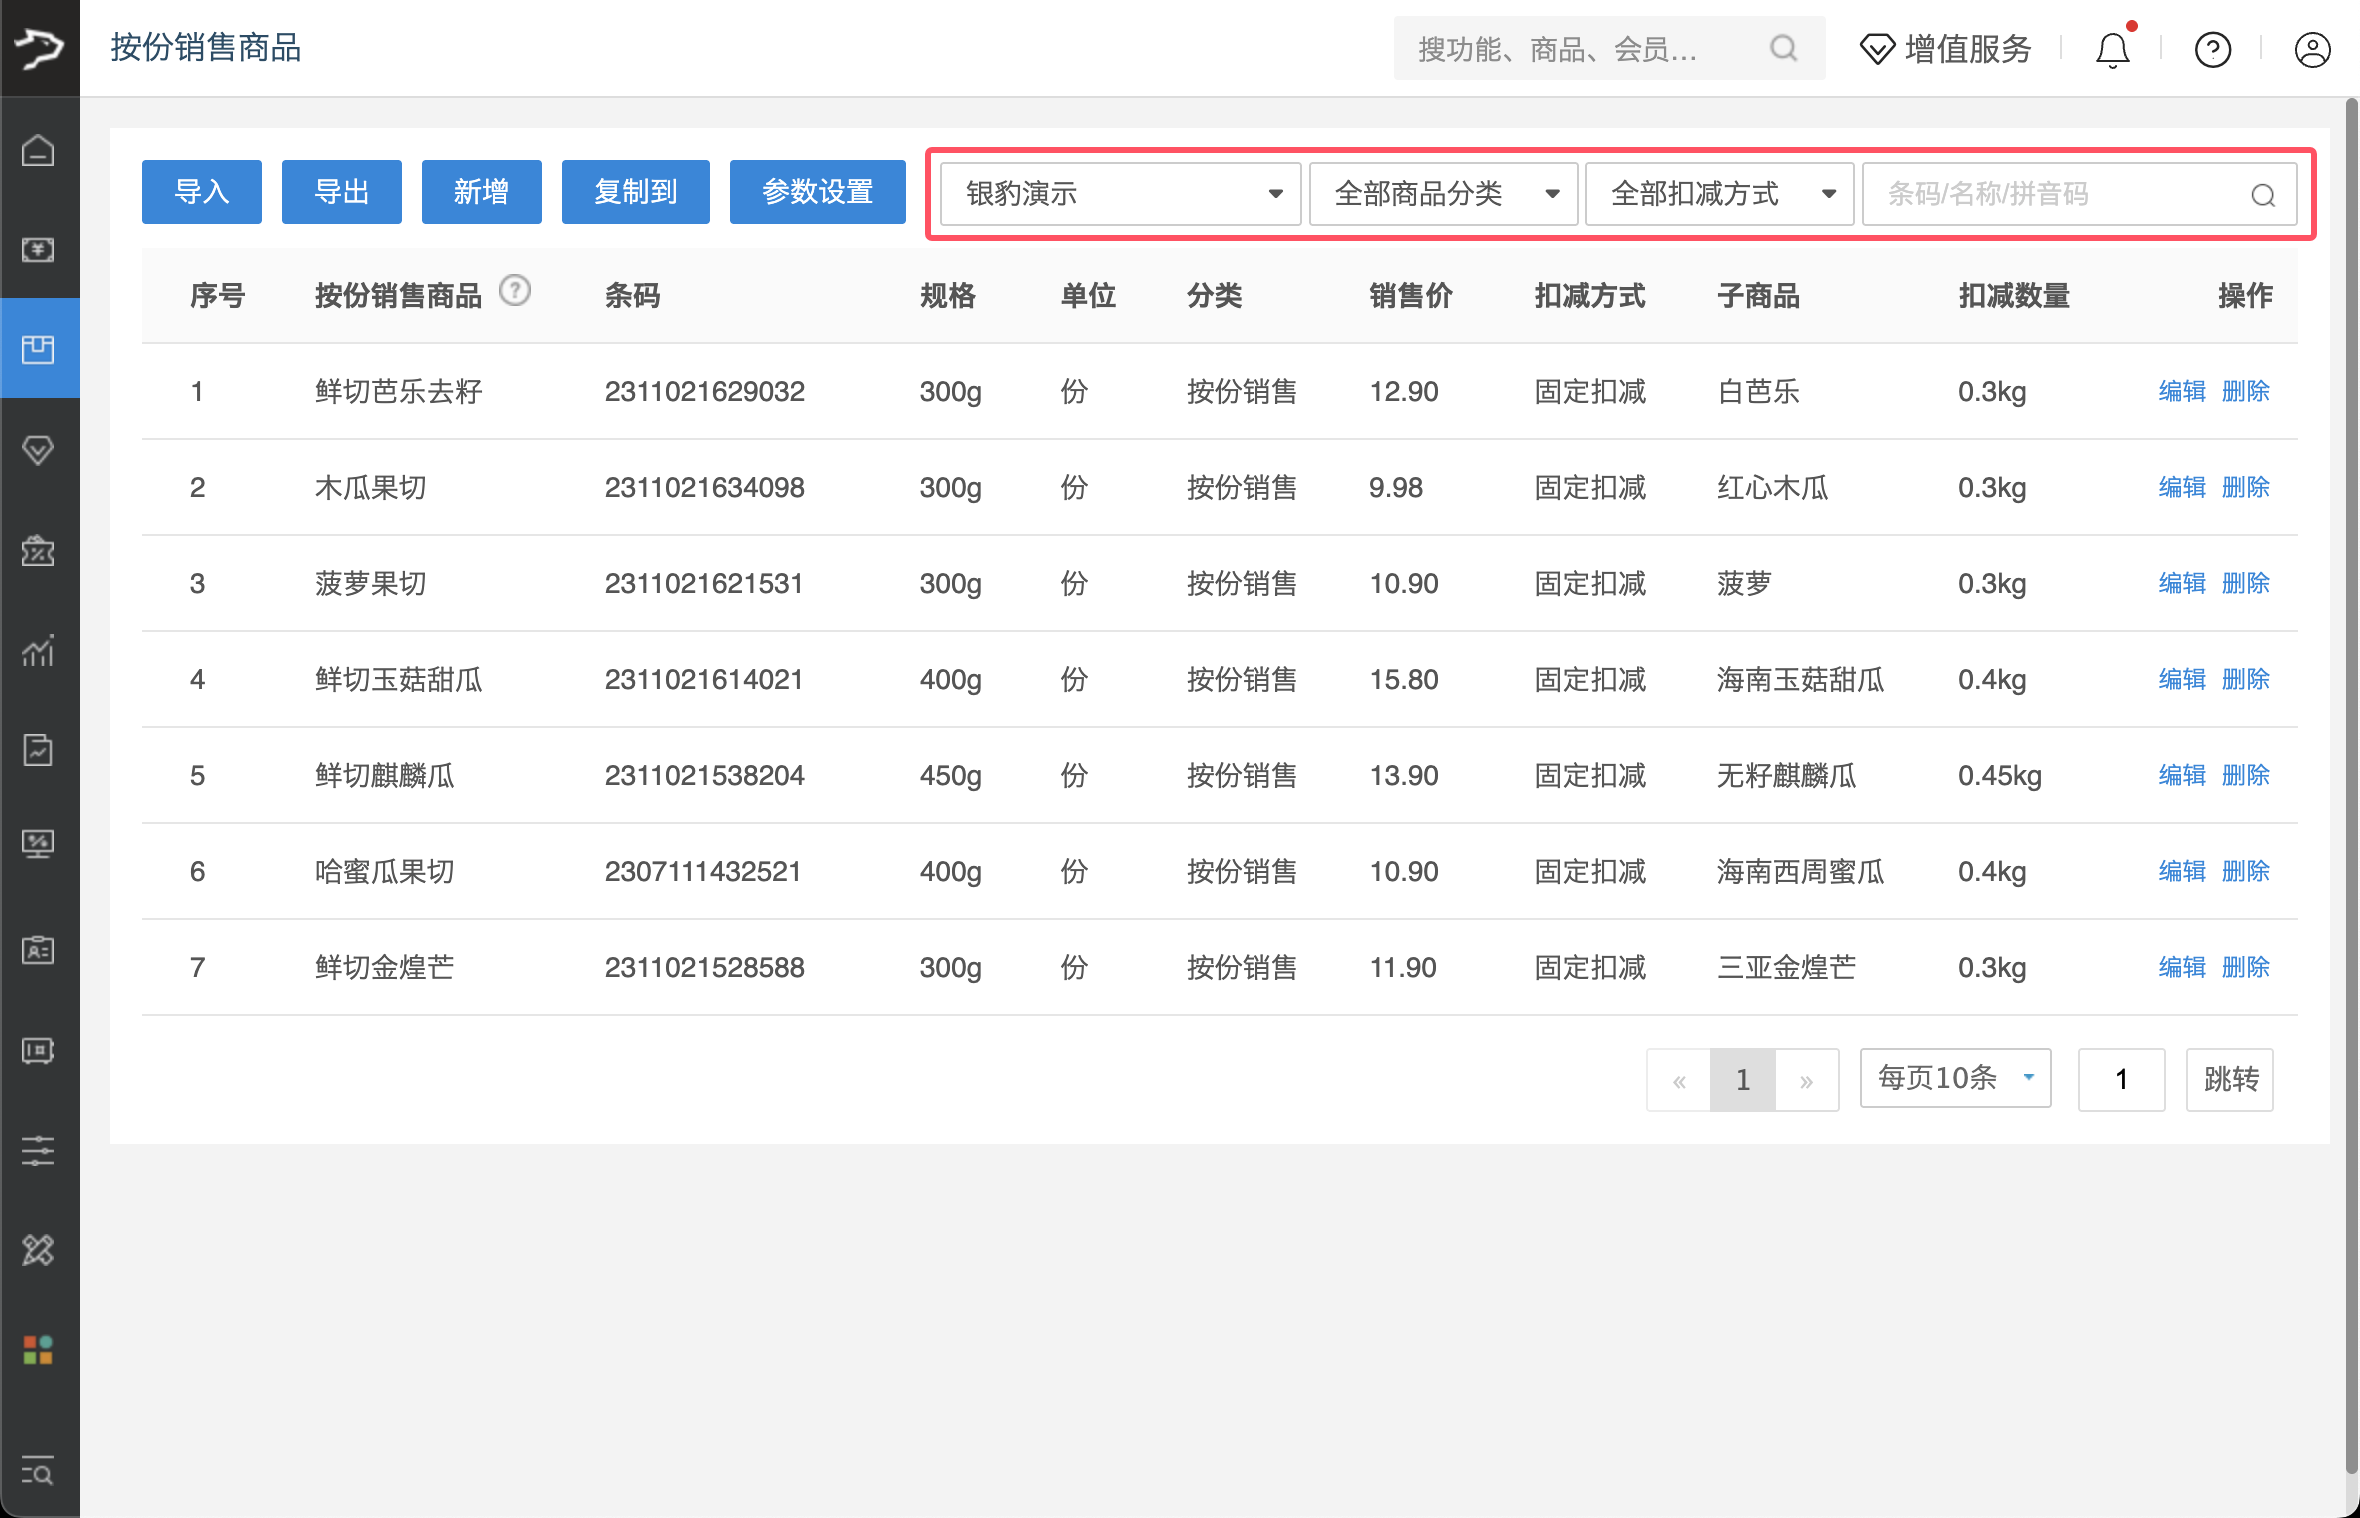
Task: Click the 导入 button
Action: [202, 192]
